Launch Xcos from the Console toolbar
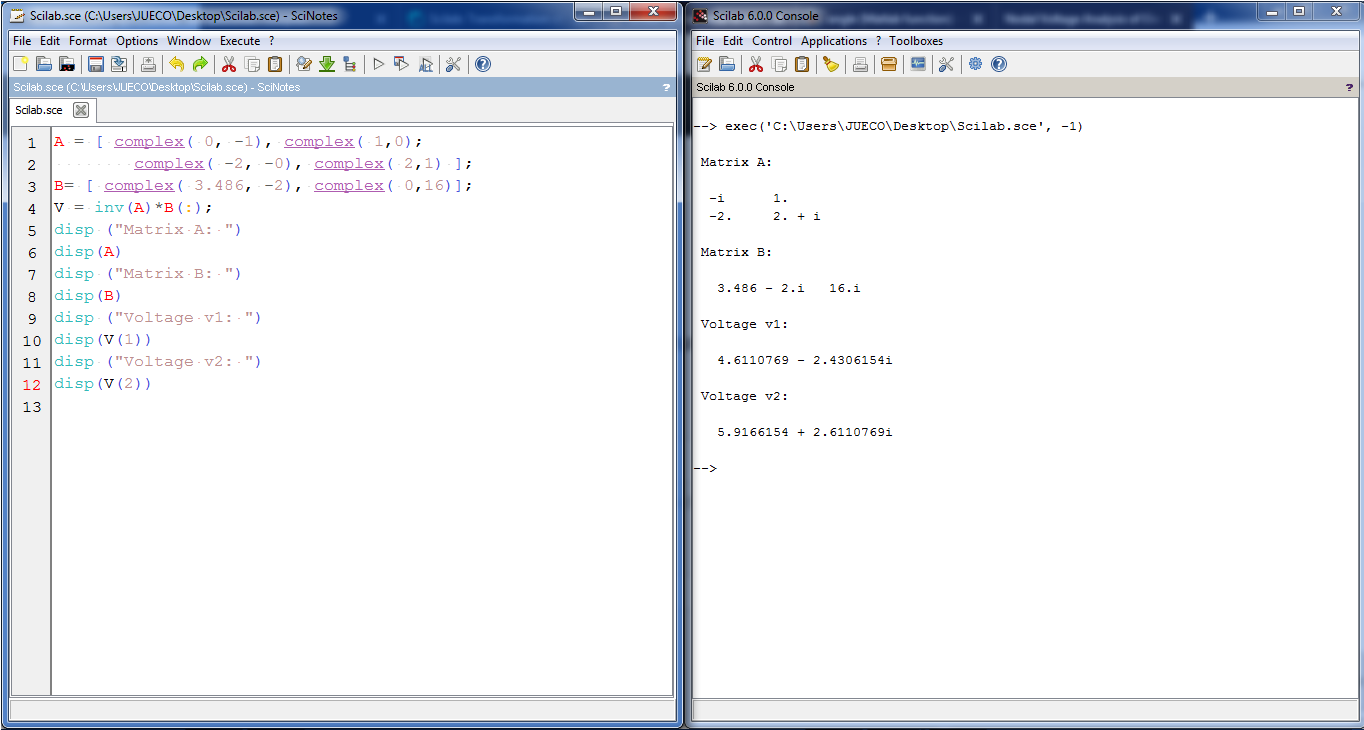This screenshot has width=1364, height=730. pyautogui.click(x=918, y=64)
